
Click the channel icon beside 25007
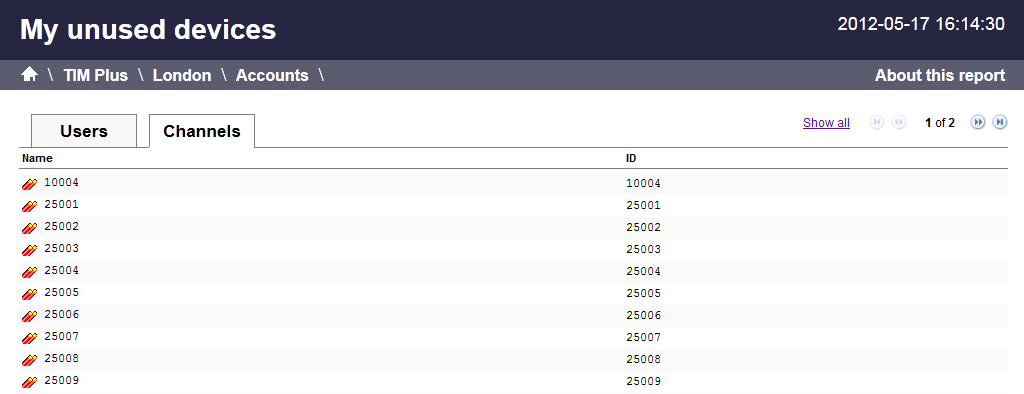(x=29, y=338)
